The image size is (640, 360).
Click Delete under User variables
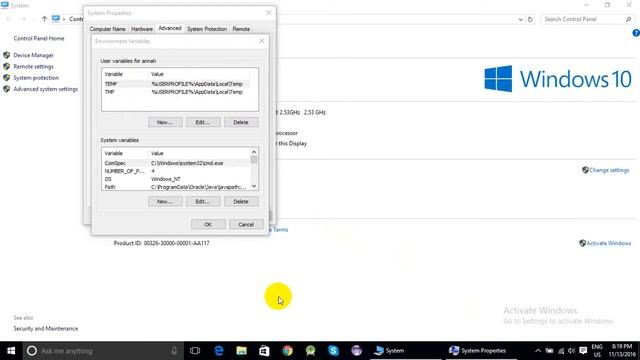pyautogui.click(x=241, y=122)
